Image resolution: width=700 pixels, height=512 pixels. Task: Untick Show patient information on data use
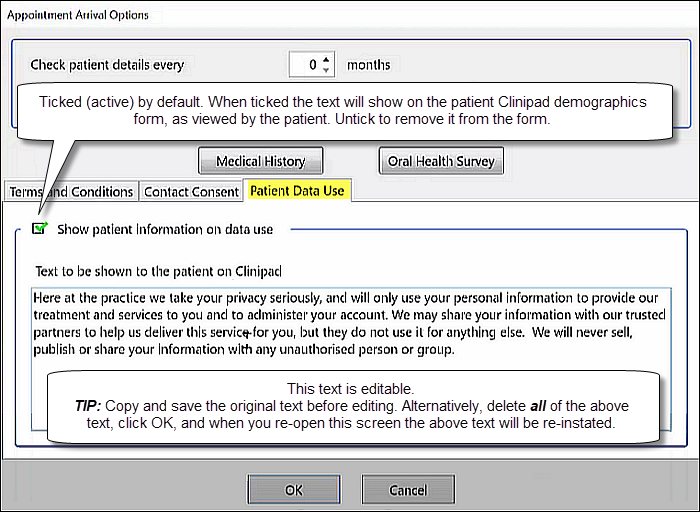40,229
